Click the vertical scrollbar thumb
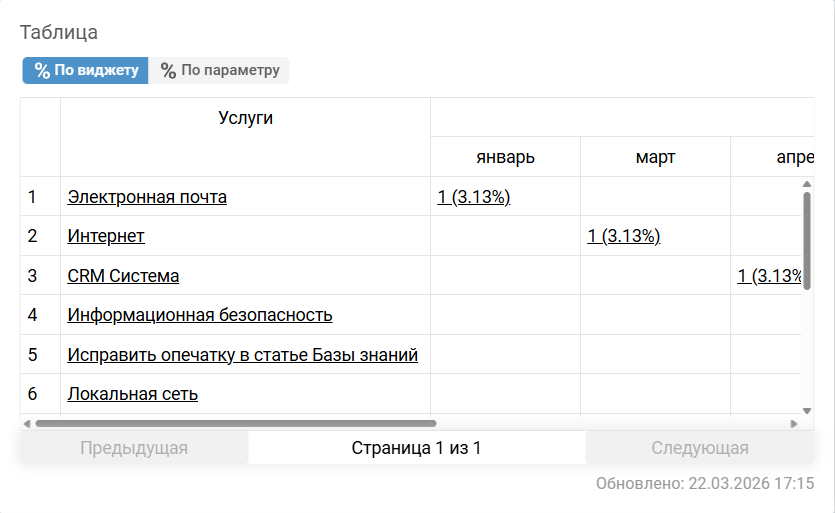 (x=806, y=240)
